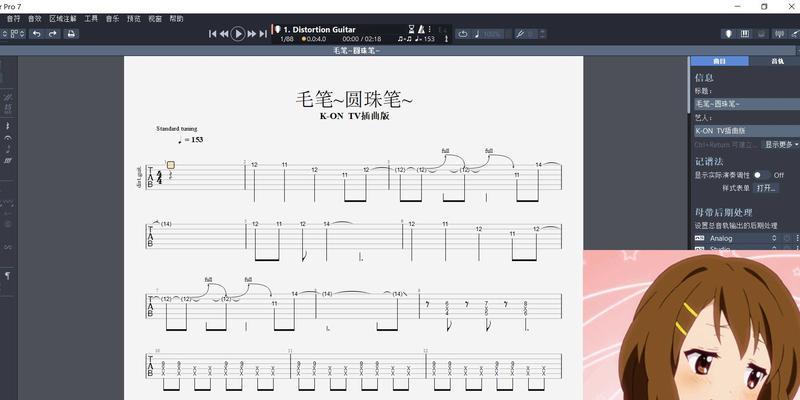Viewport: 800px width, 400px height.
Task: Open the 工具 menu
Action: (91, 18)
